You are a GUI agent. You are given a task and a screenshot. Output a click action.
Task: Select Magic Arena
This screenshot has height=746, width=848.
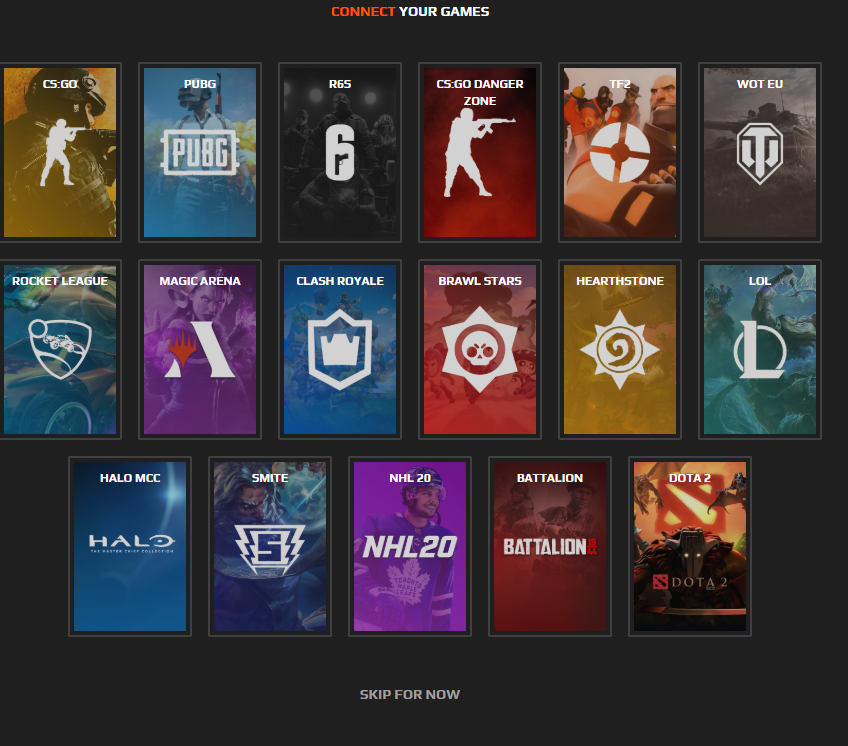point(200,349)
